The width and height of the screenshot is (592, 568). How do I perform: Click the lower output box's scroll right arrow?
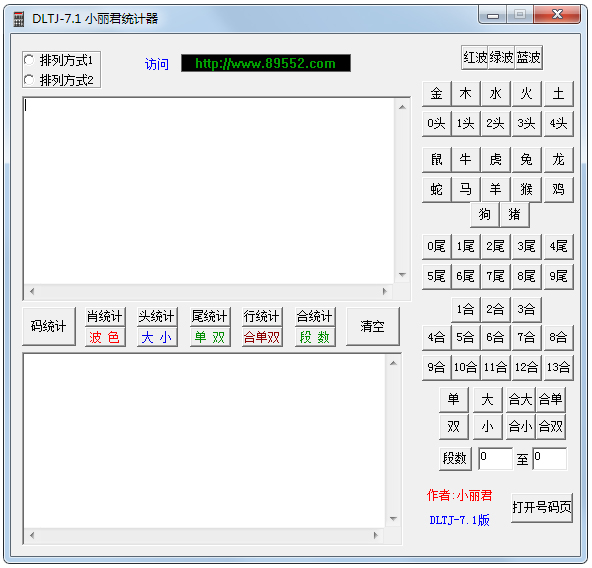click(376, 535)
